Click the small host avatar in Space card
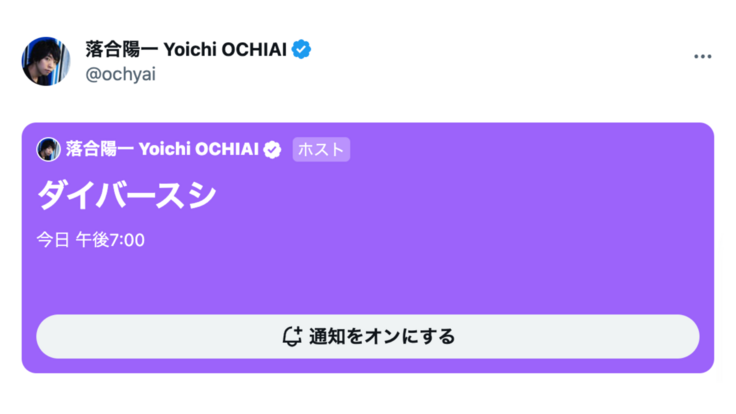This screenshot has width=736, height=414. click(x=48, y=150)
